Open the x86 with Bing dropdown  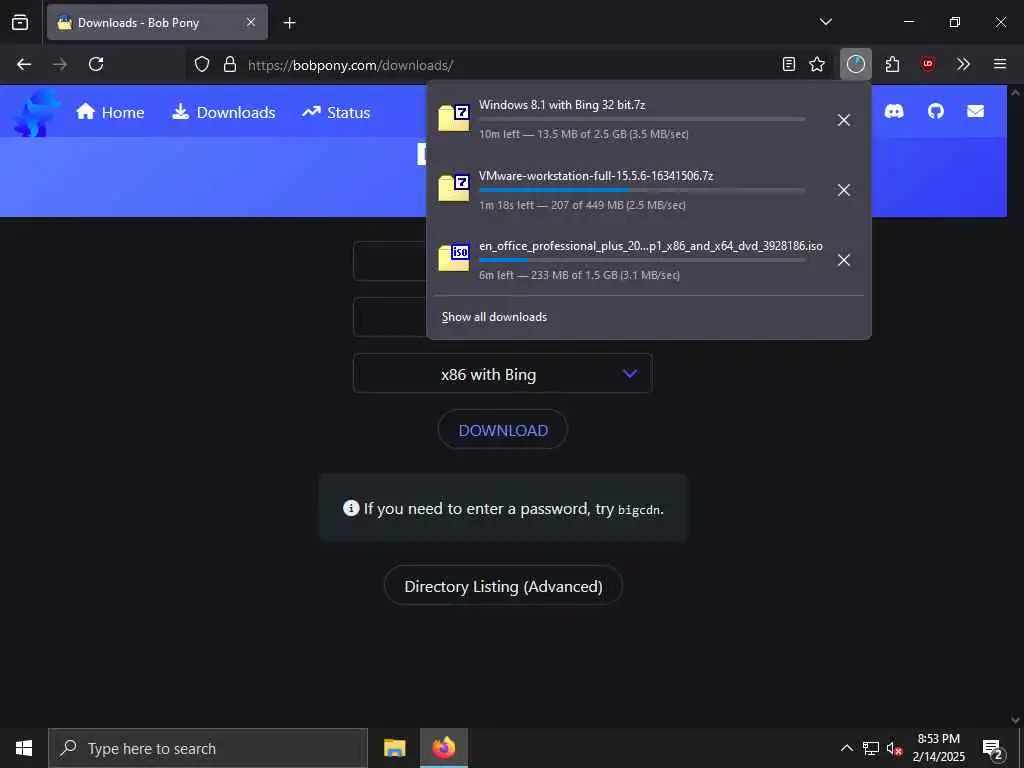pos(502,374)
